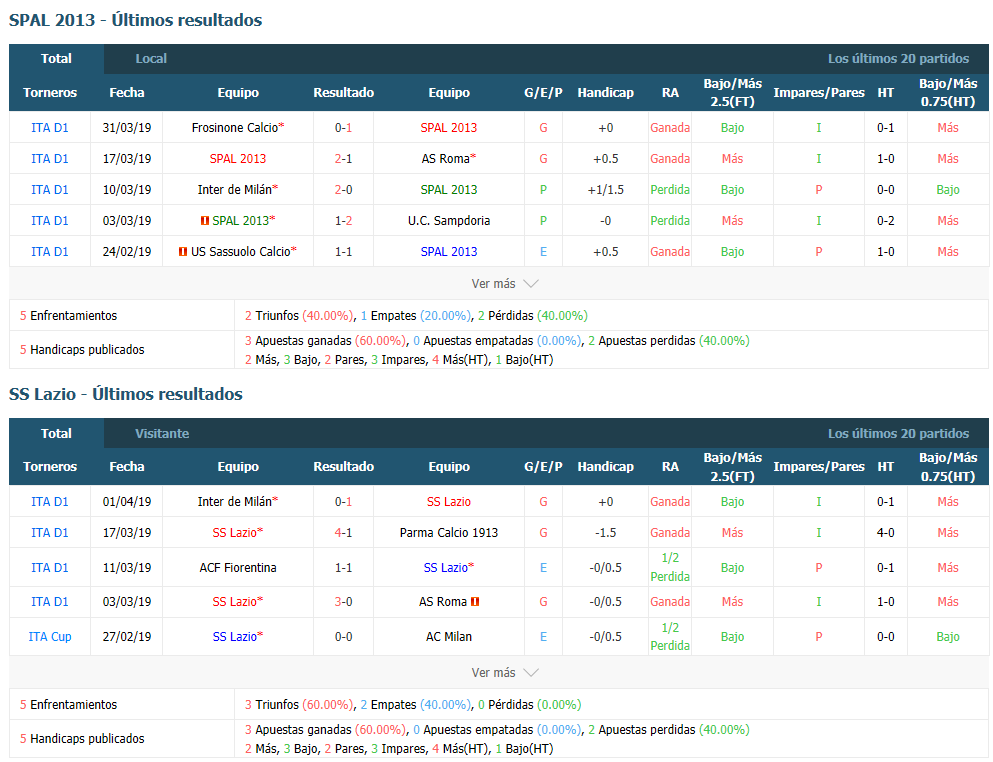
Task: Click '1 Empates (20.00%)' in the SPAL 2013 summary
Action: click(x=415, y=315)
